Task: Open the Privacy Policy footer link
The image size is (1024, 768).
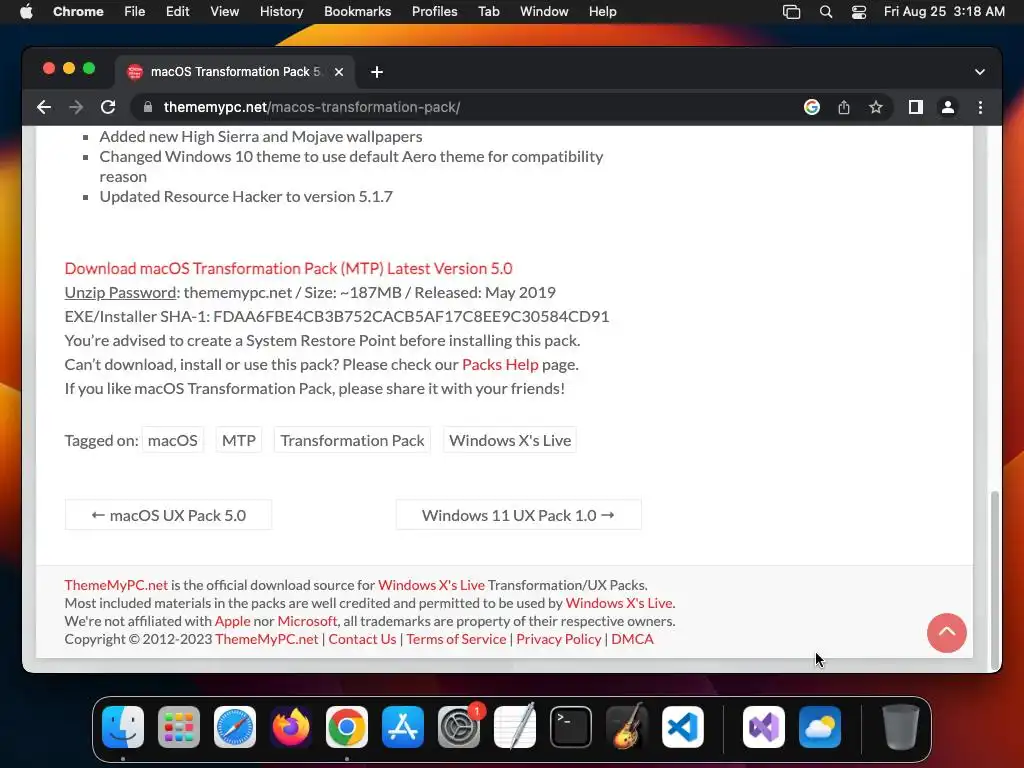Action: 559,639
